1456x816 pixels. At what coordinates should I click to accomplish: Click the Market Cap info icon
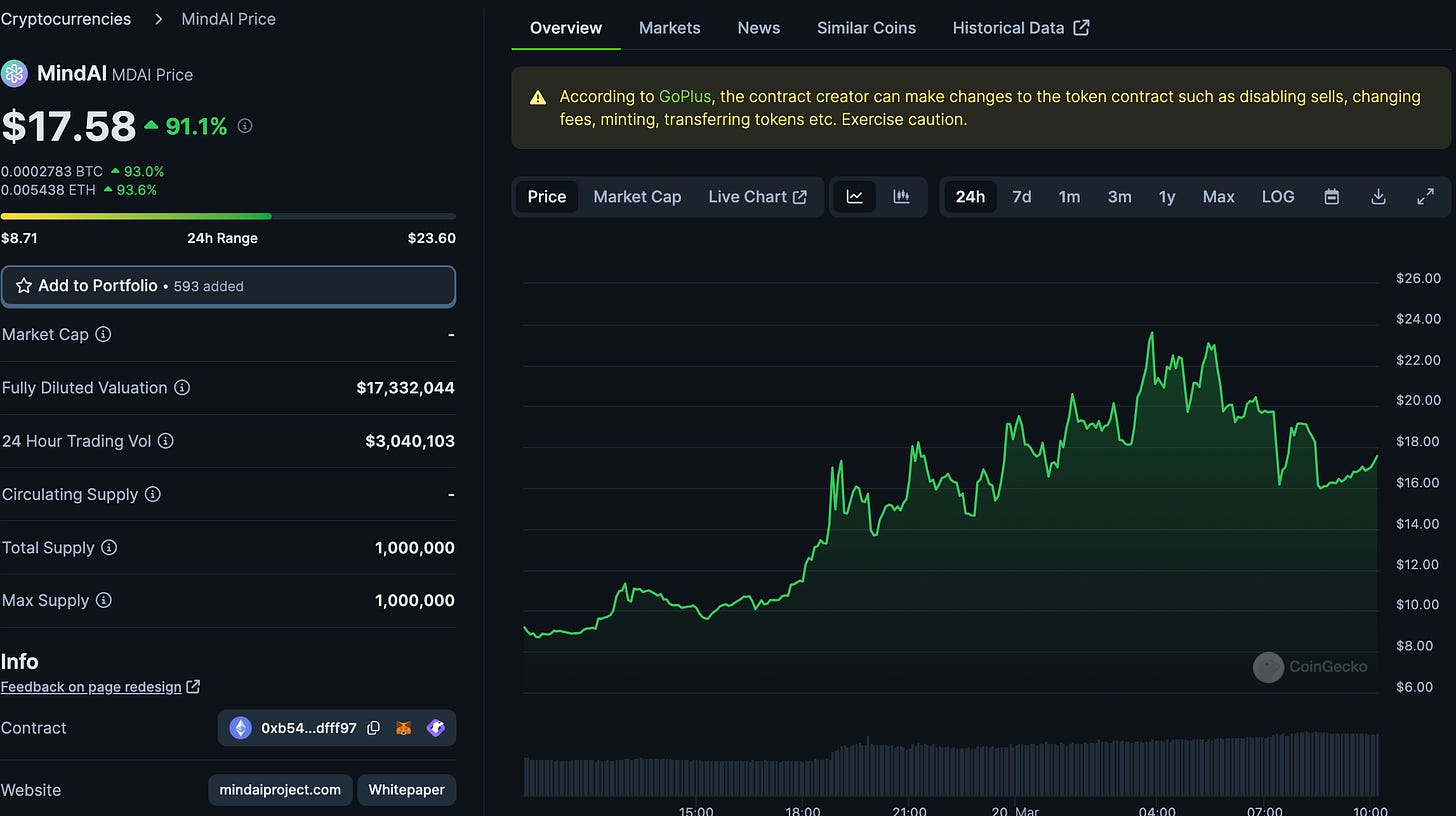(103, 334)
